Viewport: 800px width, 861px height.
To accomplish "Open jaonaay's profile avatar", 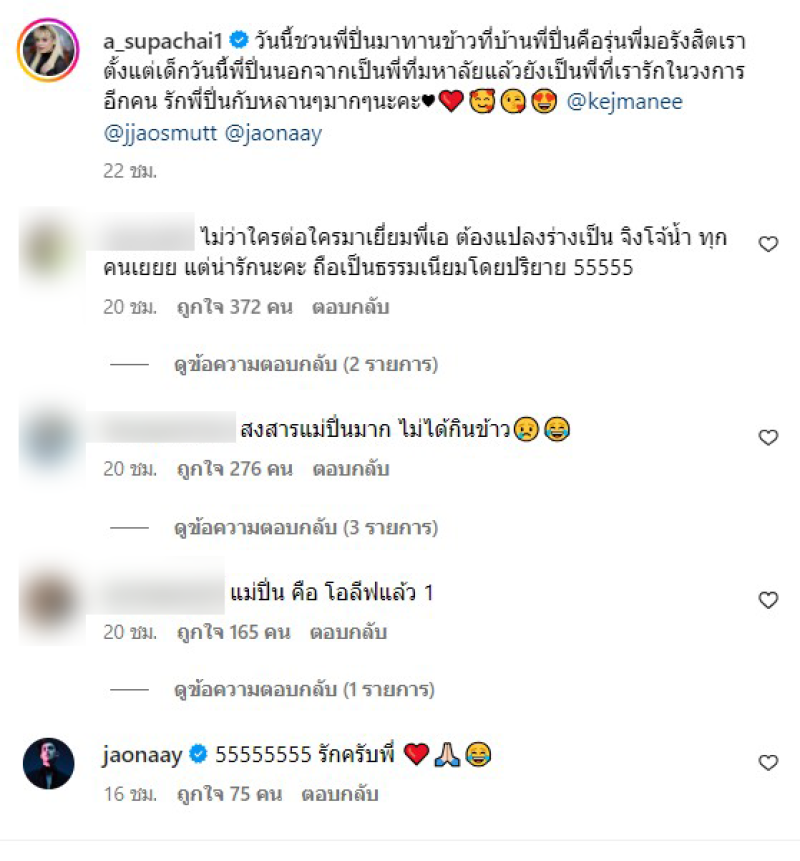I will click(48, 763).
